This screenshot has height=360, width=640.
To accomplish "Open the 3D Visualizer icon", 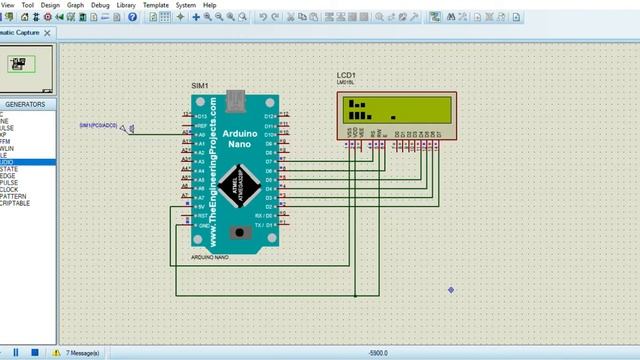I will pos(60,17).
